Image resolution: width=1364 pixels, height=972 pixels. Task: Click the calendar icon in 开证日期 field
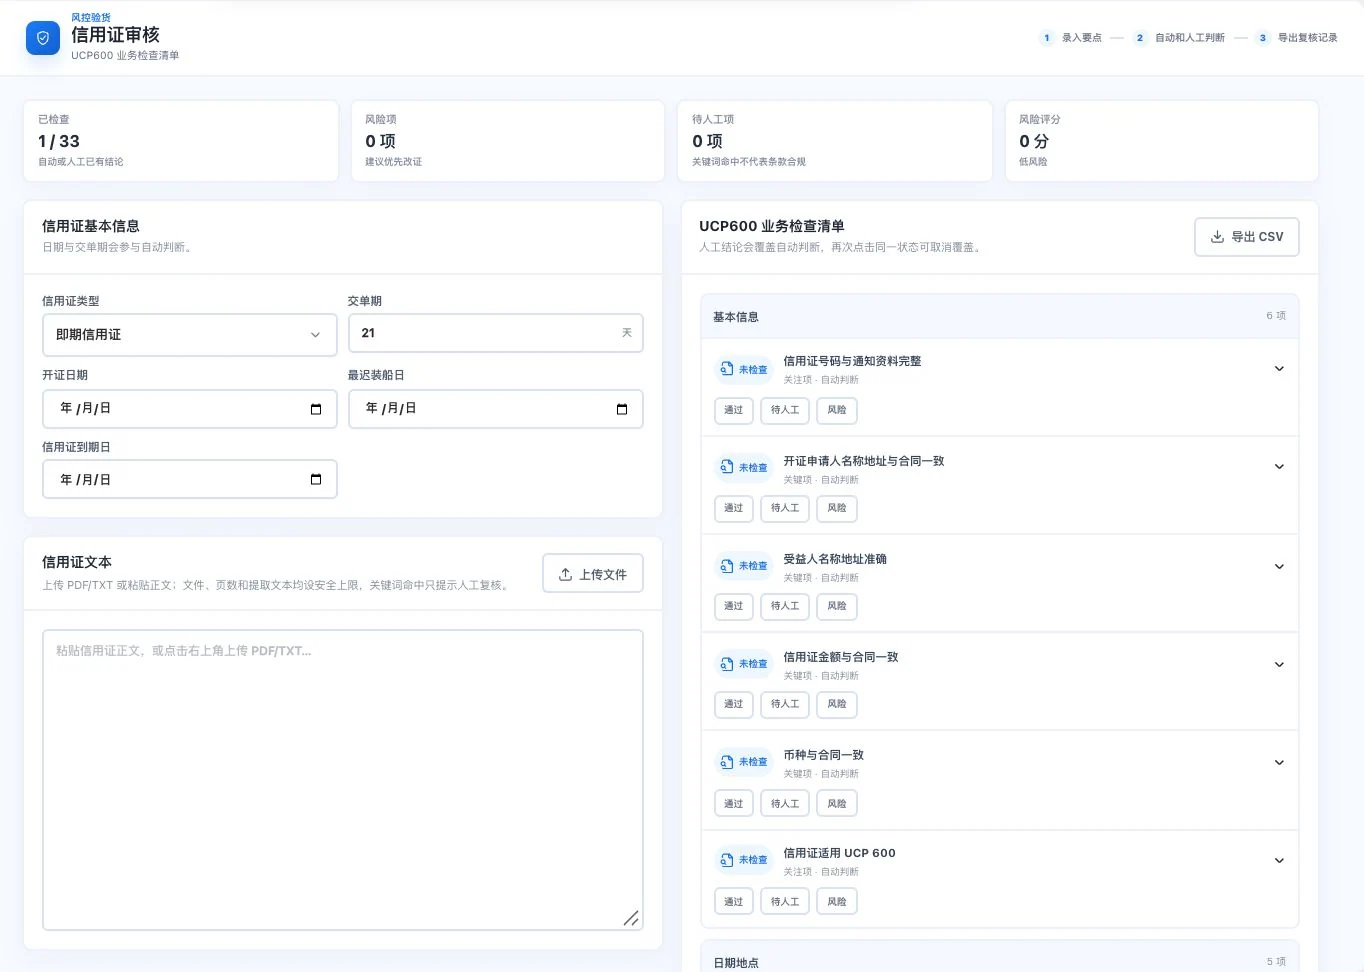point(316,409)
